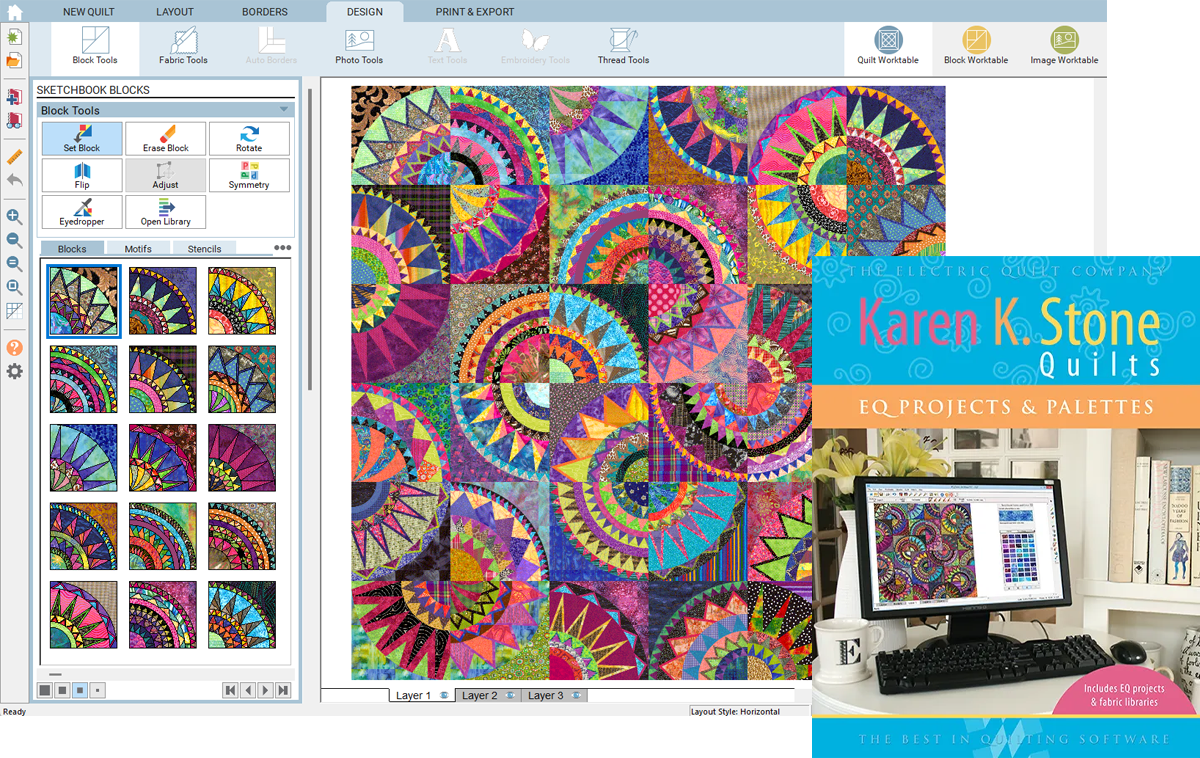1200x758 pixels.
Task: Select largest block display size square
Action: click(45, 690)
